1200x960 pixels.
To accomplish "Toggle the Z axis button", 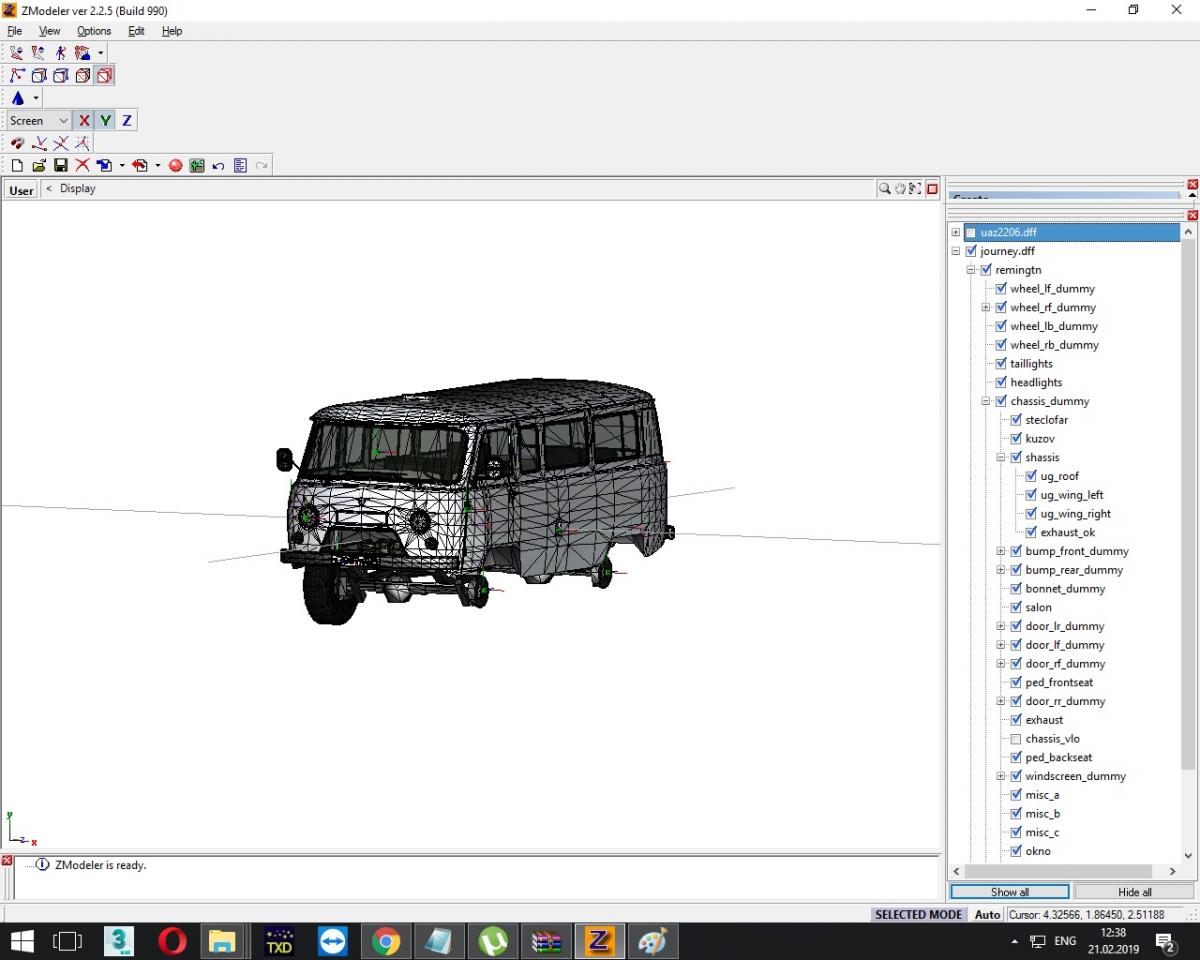I will 127,120.
